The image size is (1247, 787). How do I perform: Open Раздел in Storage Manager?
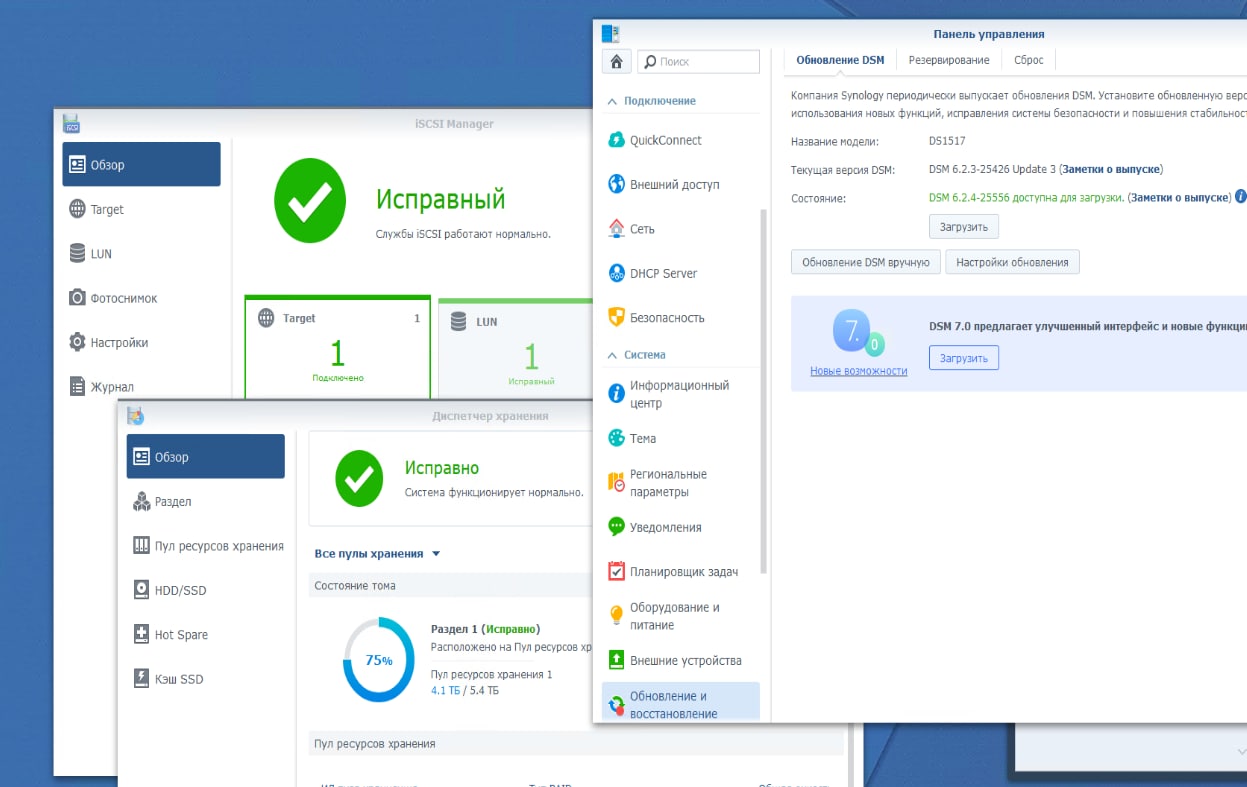pyautogui.click(x=205, y=501)
